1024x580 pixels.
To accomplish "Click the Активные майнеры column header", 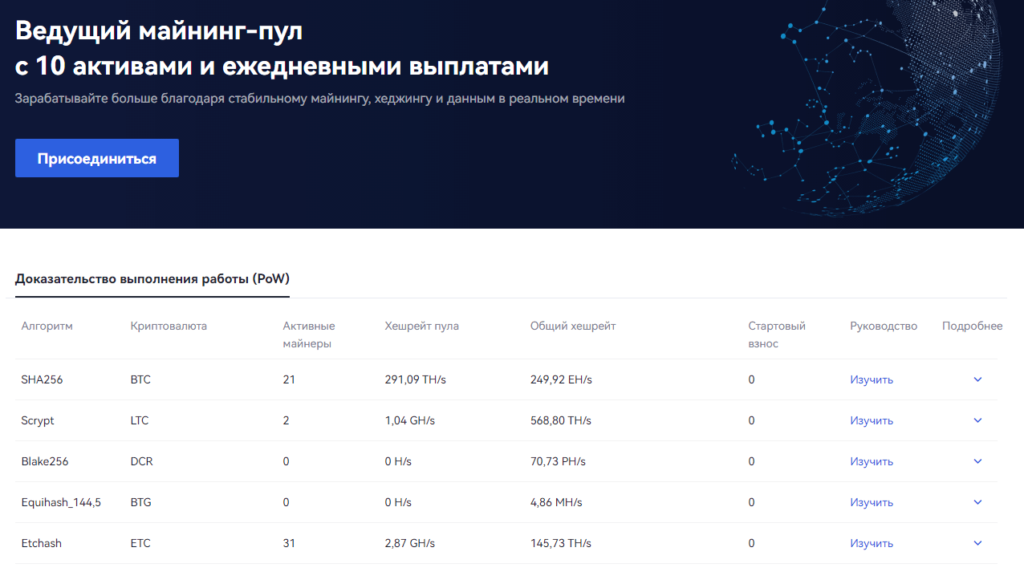I will point(310,333).
